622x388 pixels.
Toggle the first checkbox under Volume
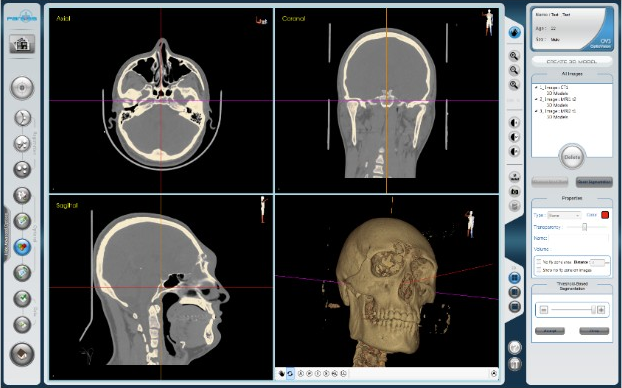click(x=539, y=262)
